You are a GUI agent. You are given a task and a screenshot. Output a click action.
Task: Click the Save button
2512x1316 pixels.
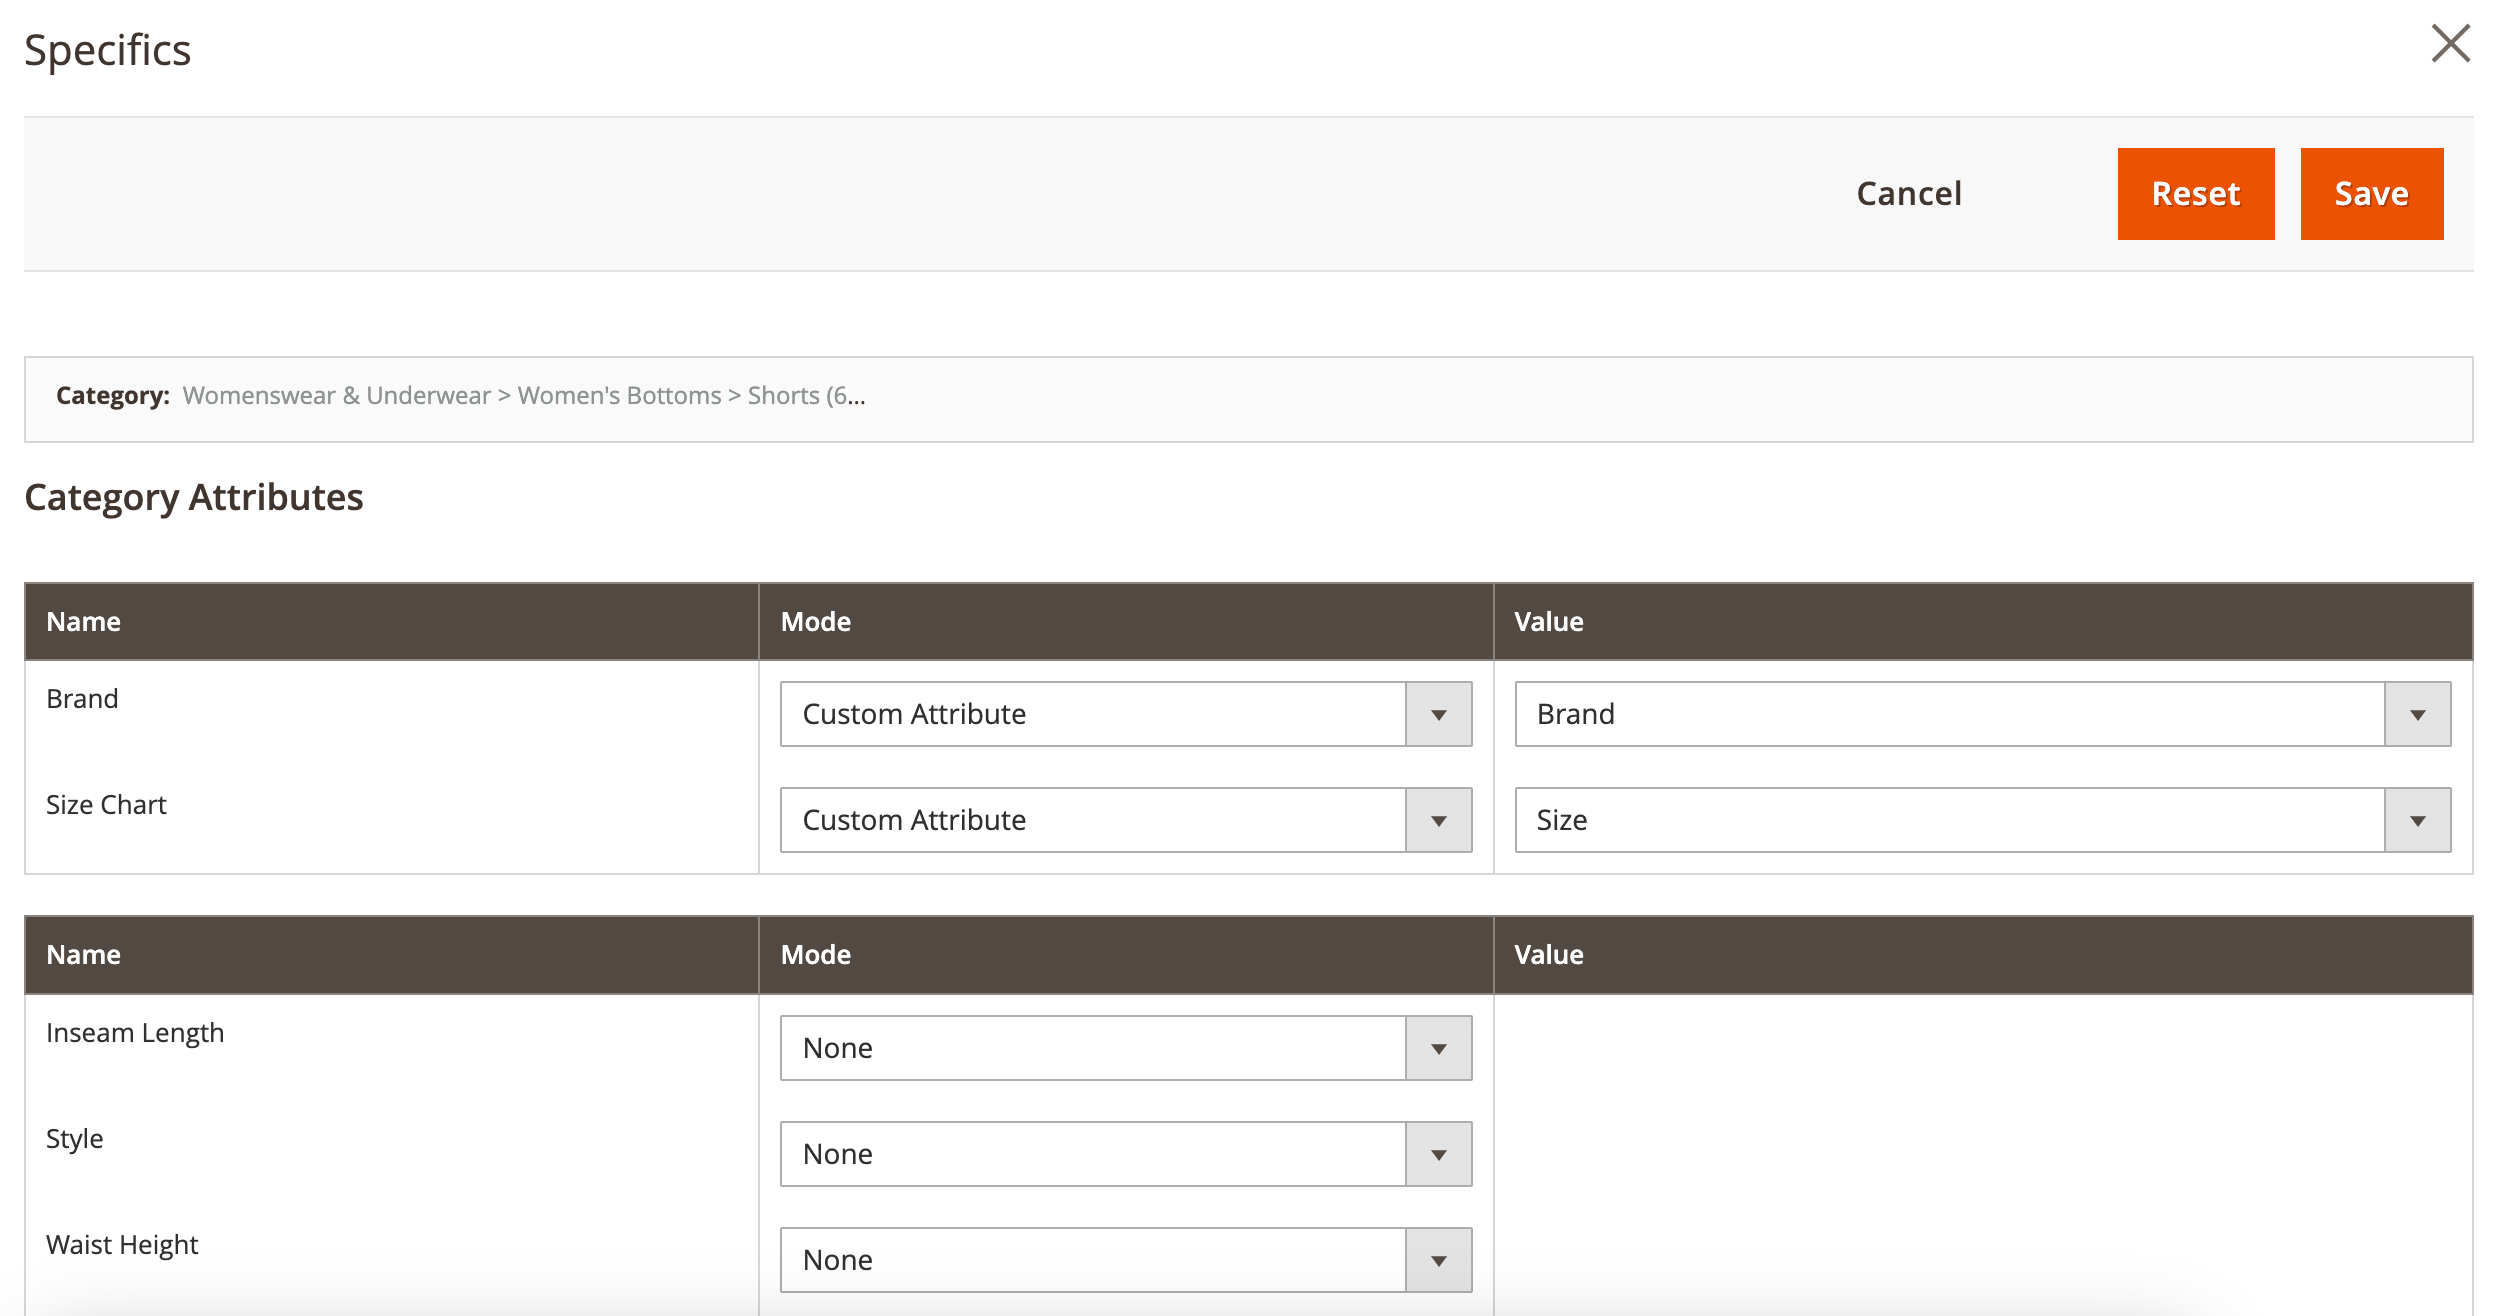(x=2371, y=194)
